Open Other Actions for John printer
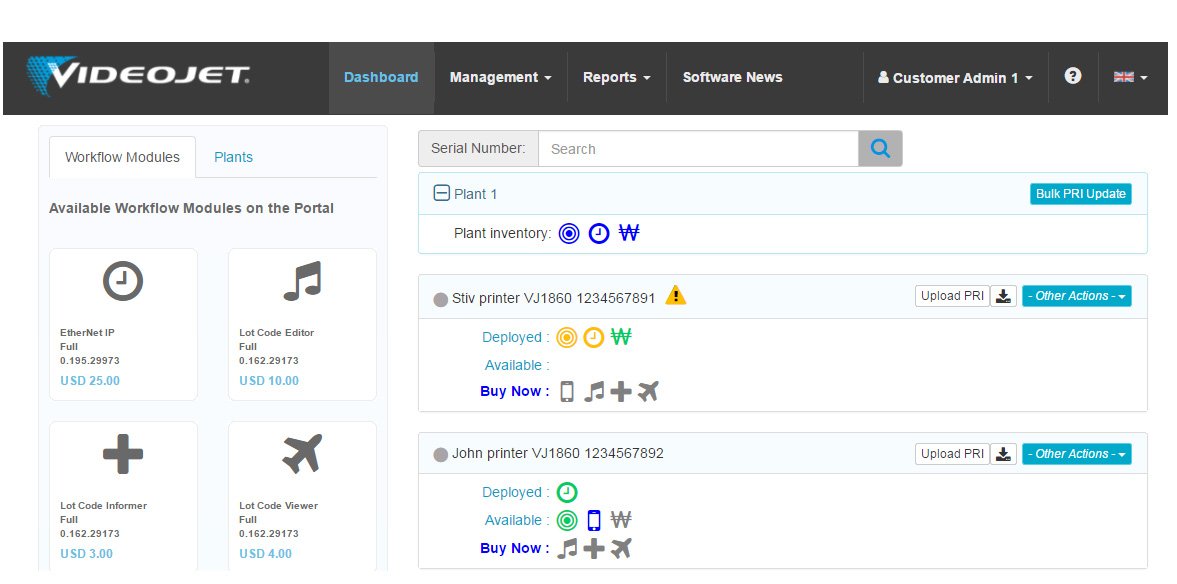 (1076, 453)
